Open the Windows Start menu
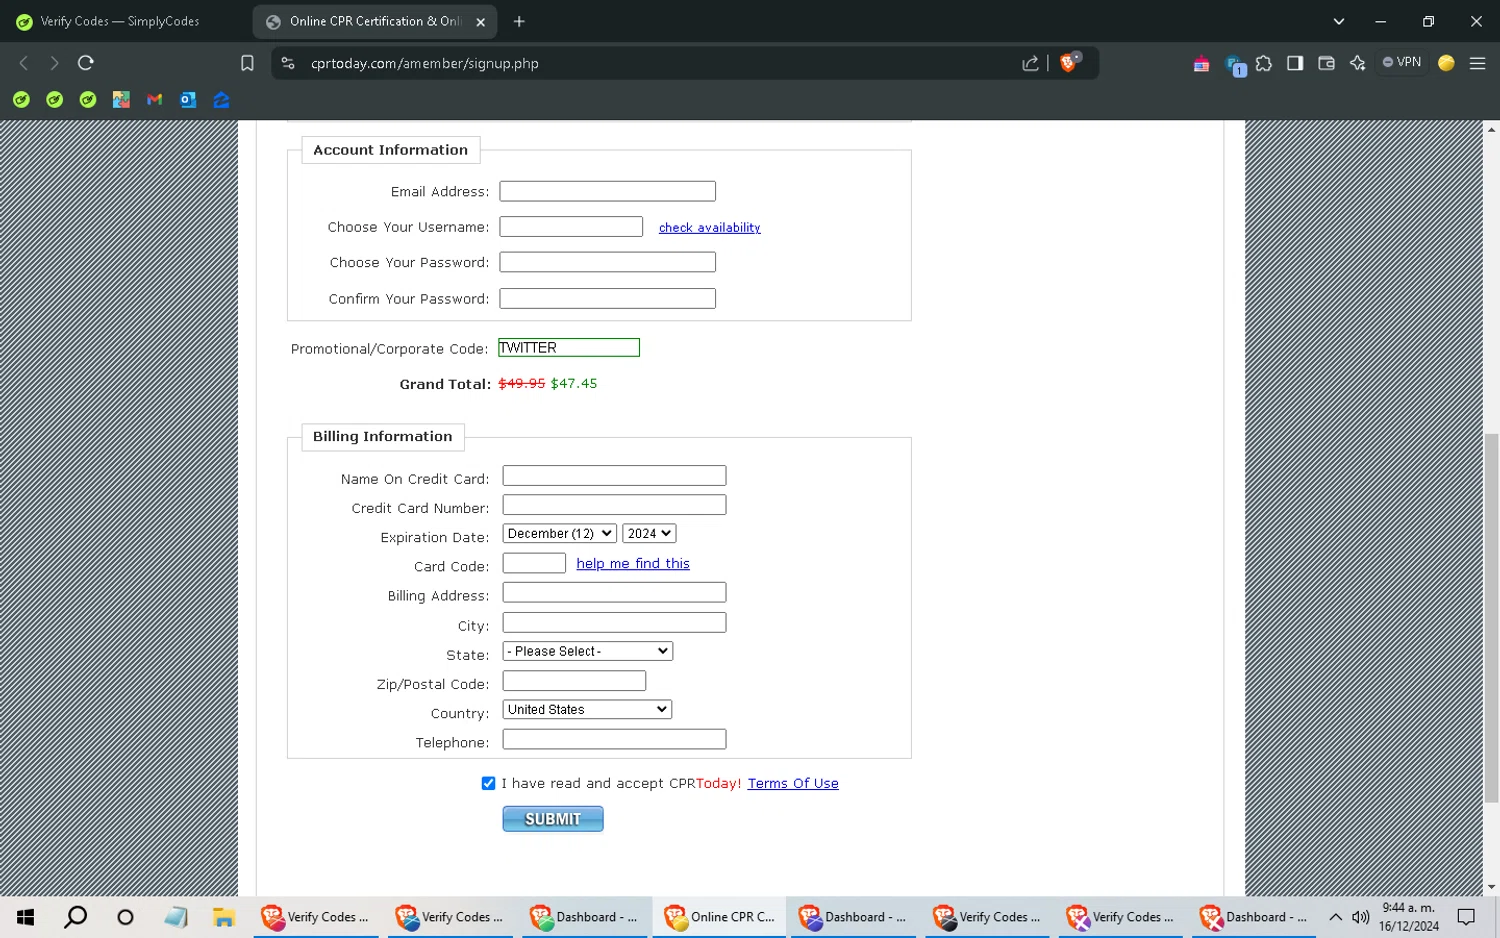1500x938 pixels. 26,917
